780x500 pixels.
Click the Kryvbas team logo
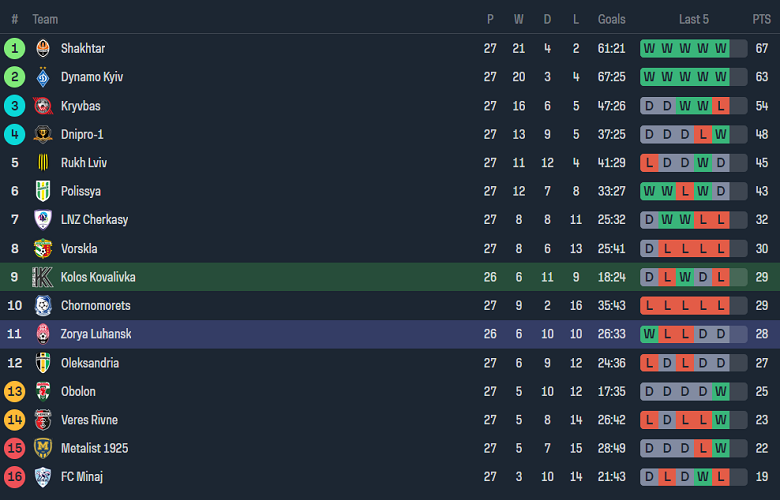[x=43, y=106]
